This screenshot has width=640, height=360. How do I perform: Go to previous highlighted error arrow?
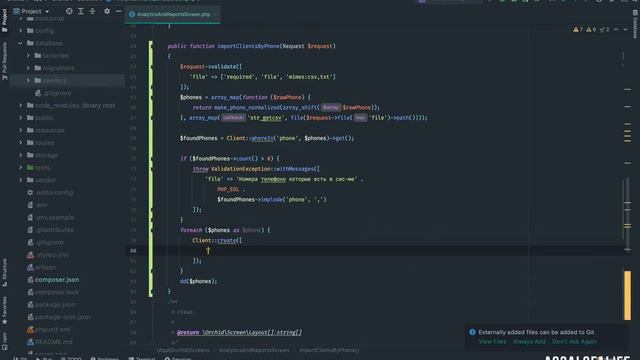pos(616,29)
